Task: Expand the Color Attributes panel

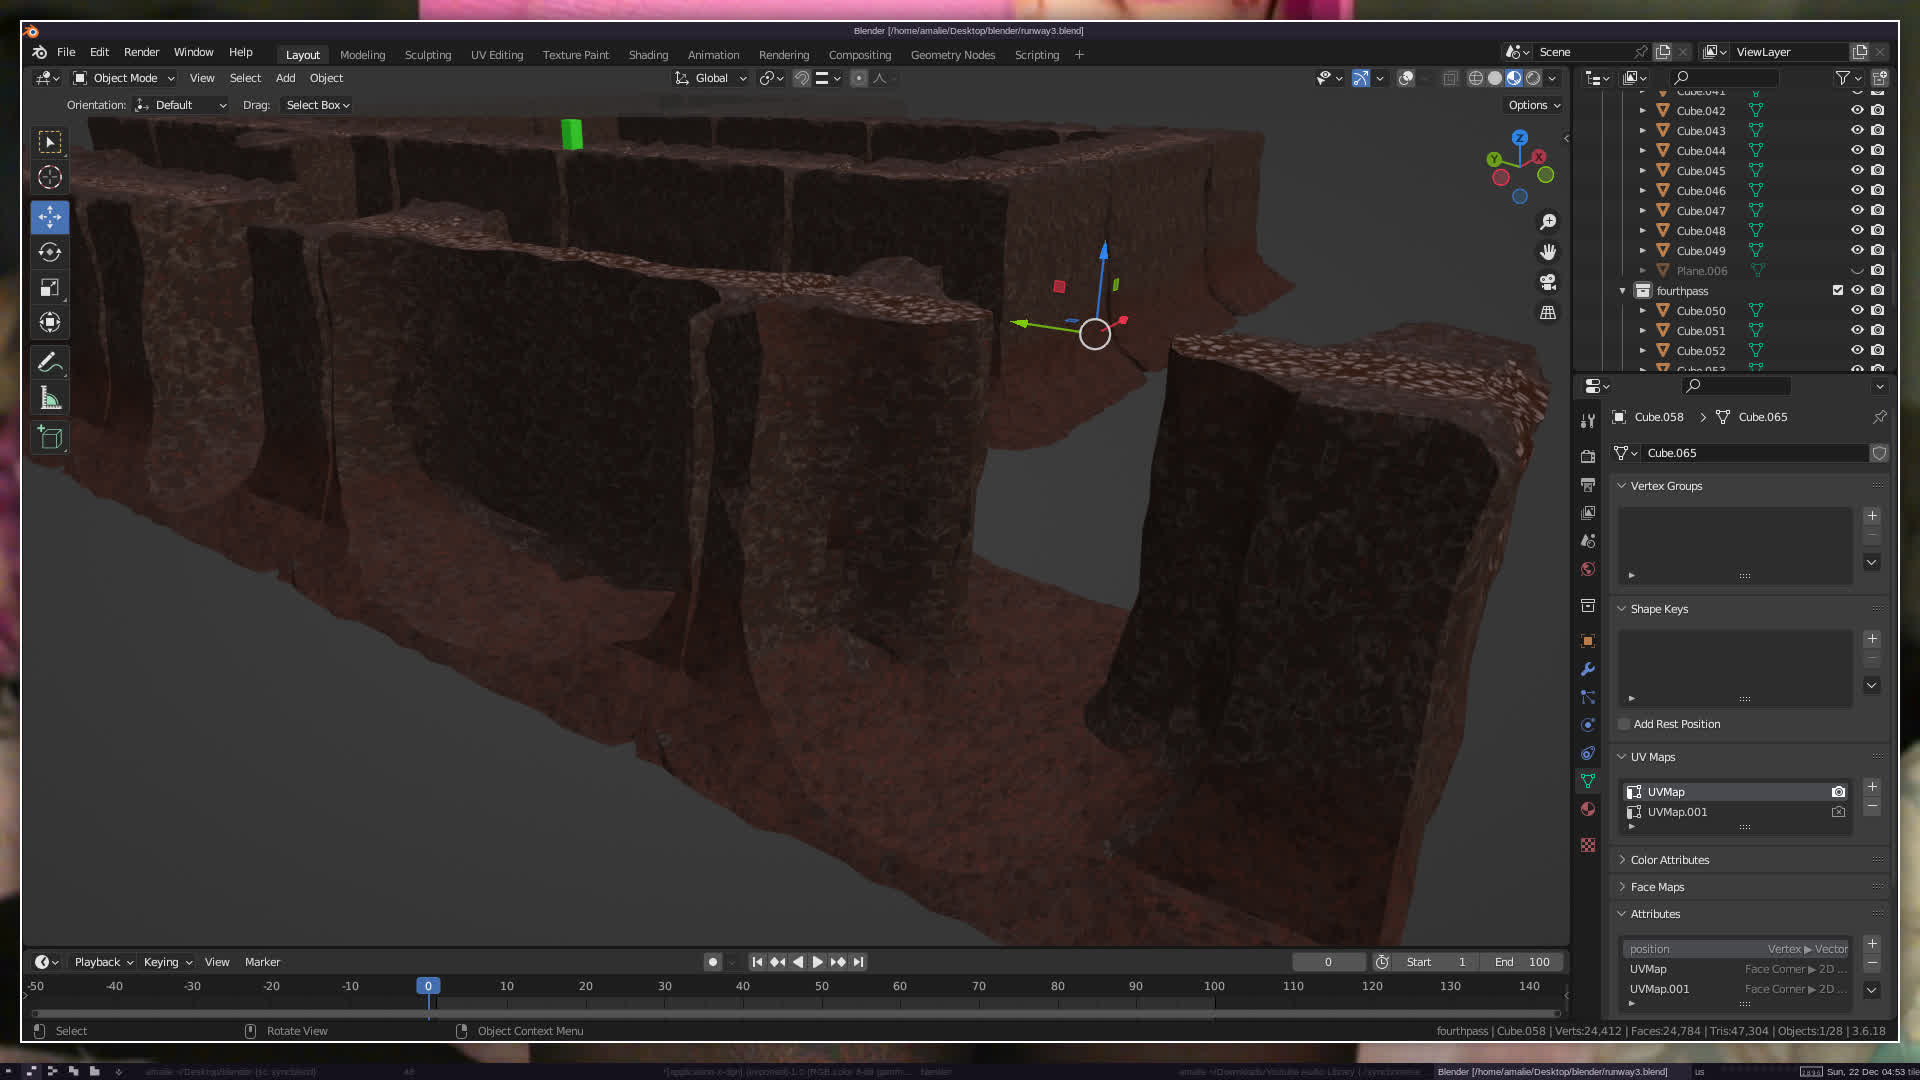Action: tap(1669, 860)
